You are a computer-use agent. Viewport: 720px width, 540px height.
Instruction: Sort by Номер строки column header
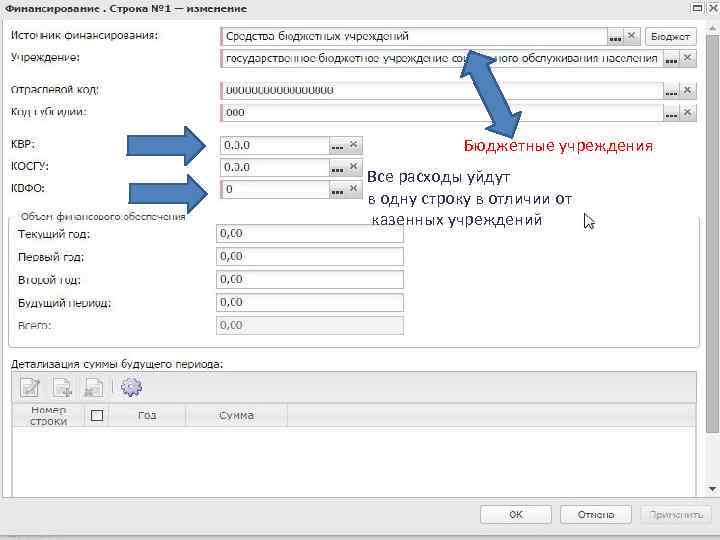pos(48,416)
